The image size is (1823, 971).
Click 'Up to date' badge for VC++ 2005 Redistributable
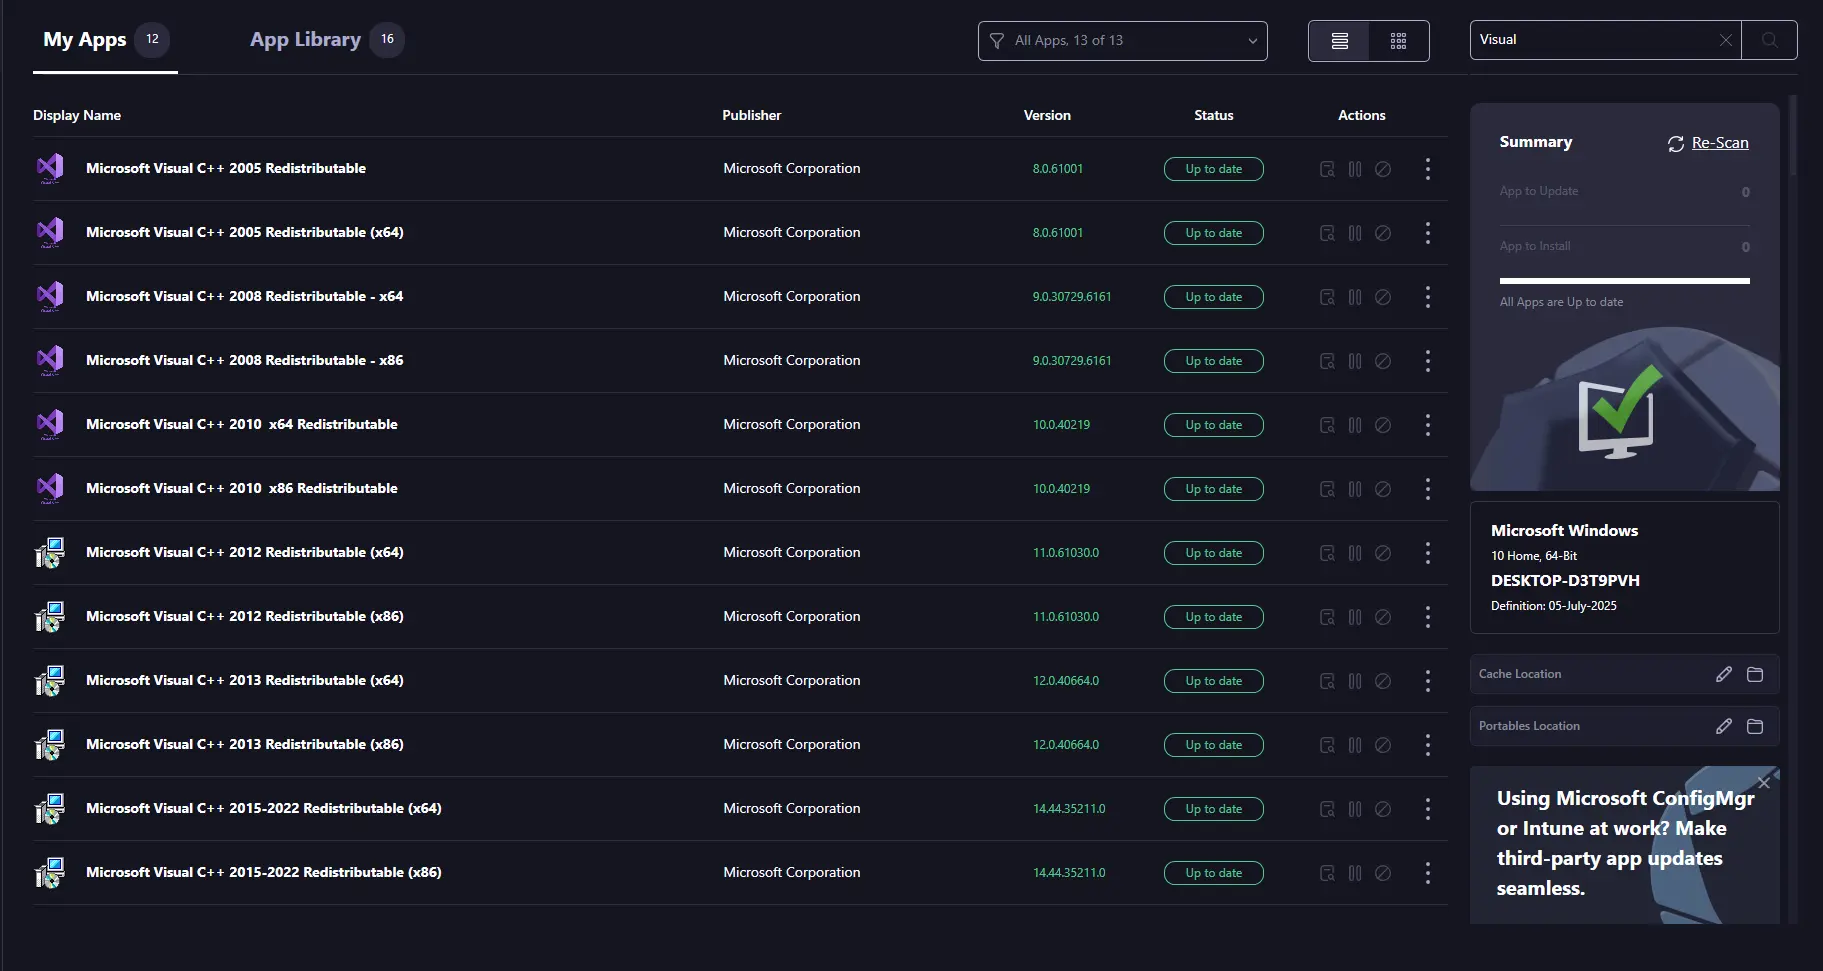tap(1214, 169)
